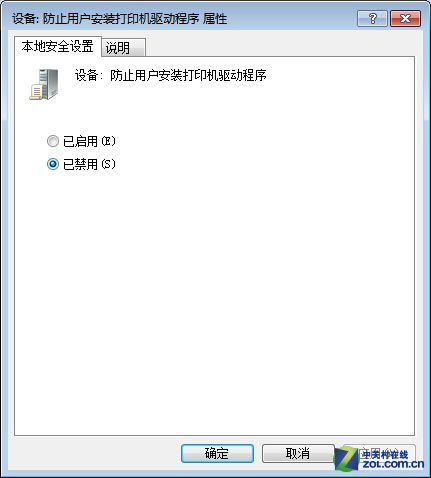Viewport: 431px width, 478px height.
Task: Click the policy name label beside server icon
Action: tap(170, 75)
